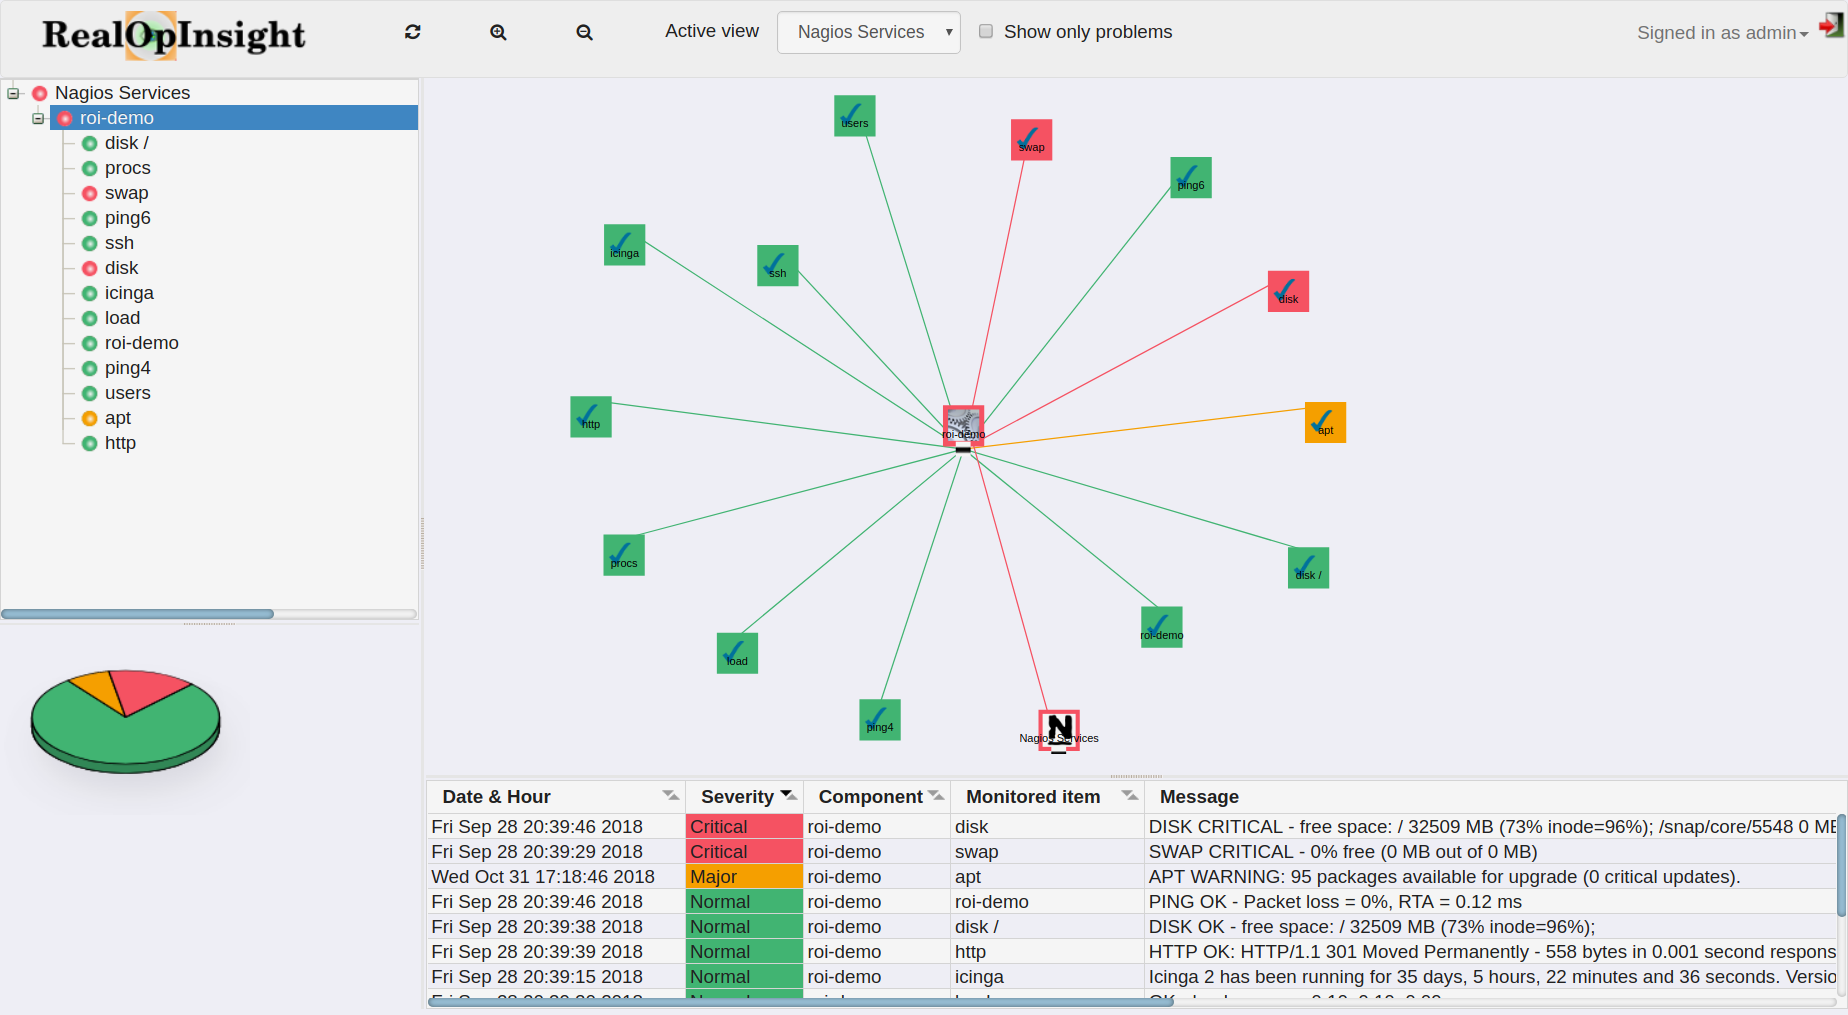The height and width of the screenshot is (1015, 1848).
Task: Select ping6 in the service tree
Action: tap(127, 218)
